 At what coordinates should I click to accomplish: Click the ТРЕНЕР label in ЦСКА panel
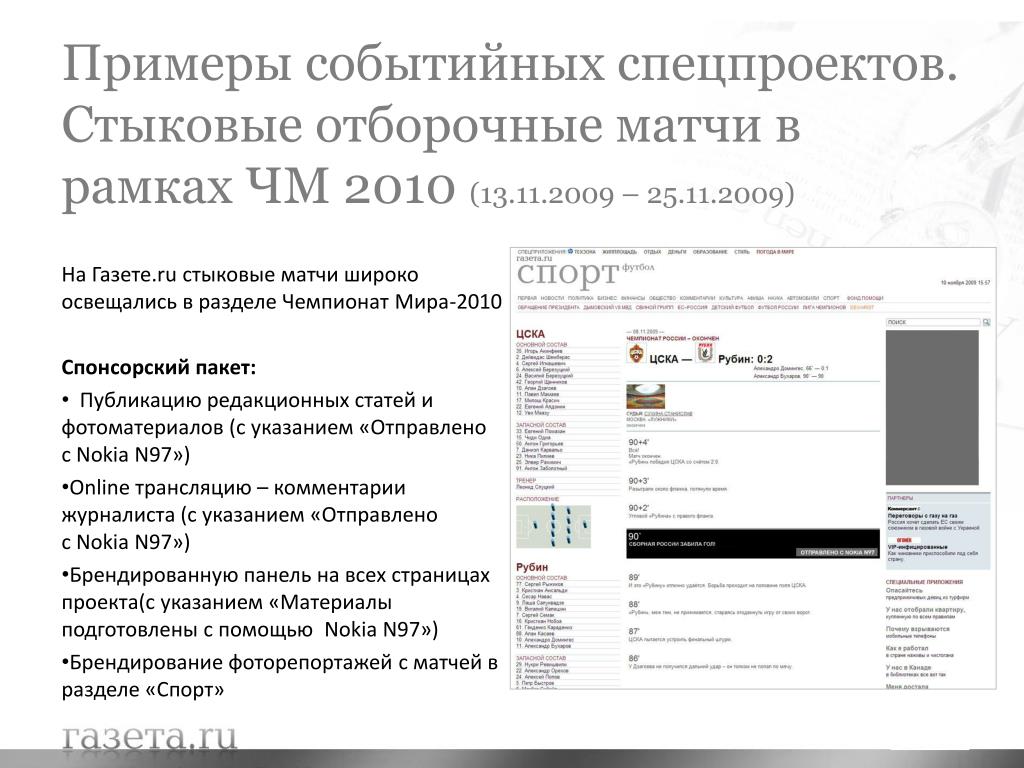(x=526, y=480)
